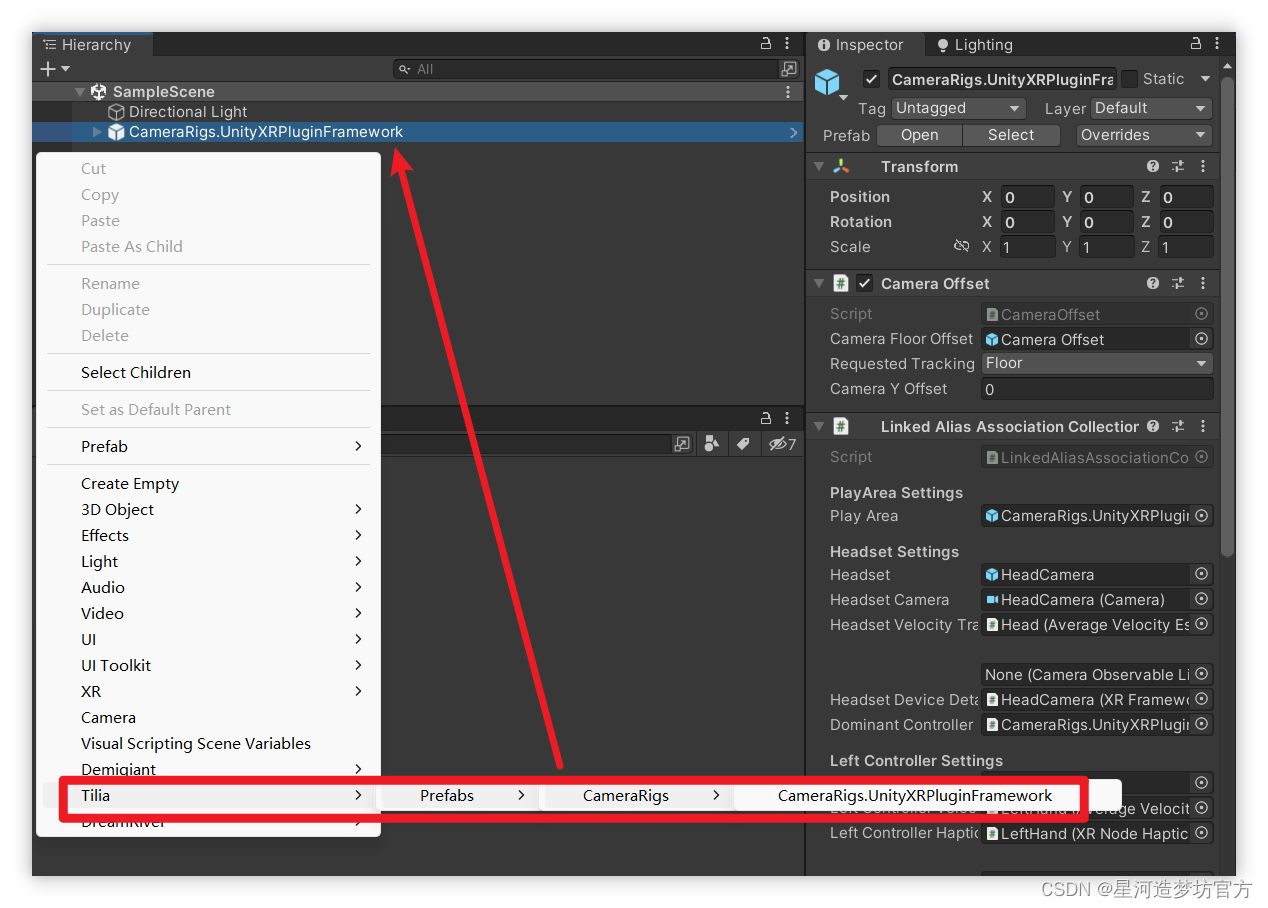Open the CameraRigs submenu item
Viewport: 1268px width, 908px height.
pos(635,795)
